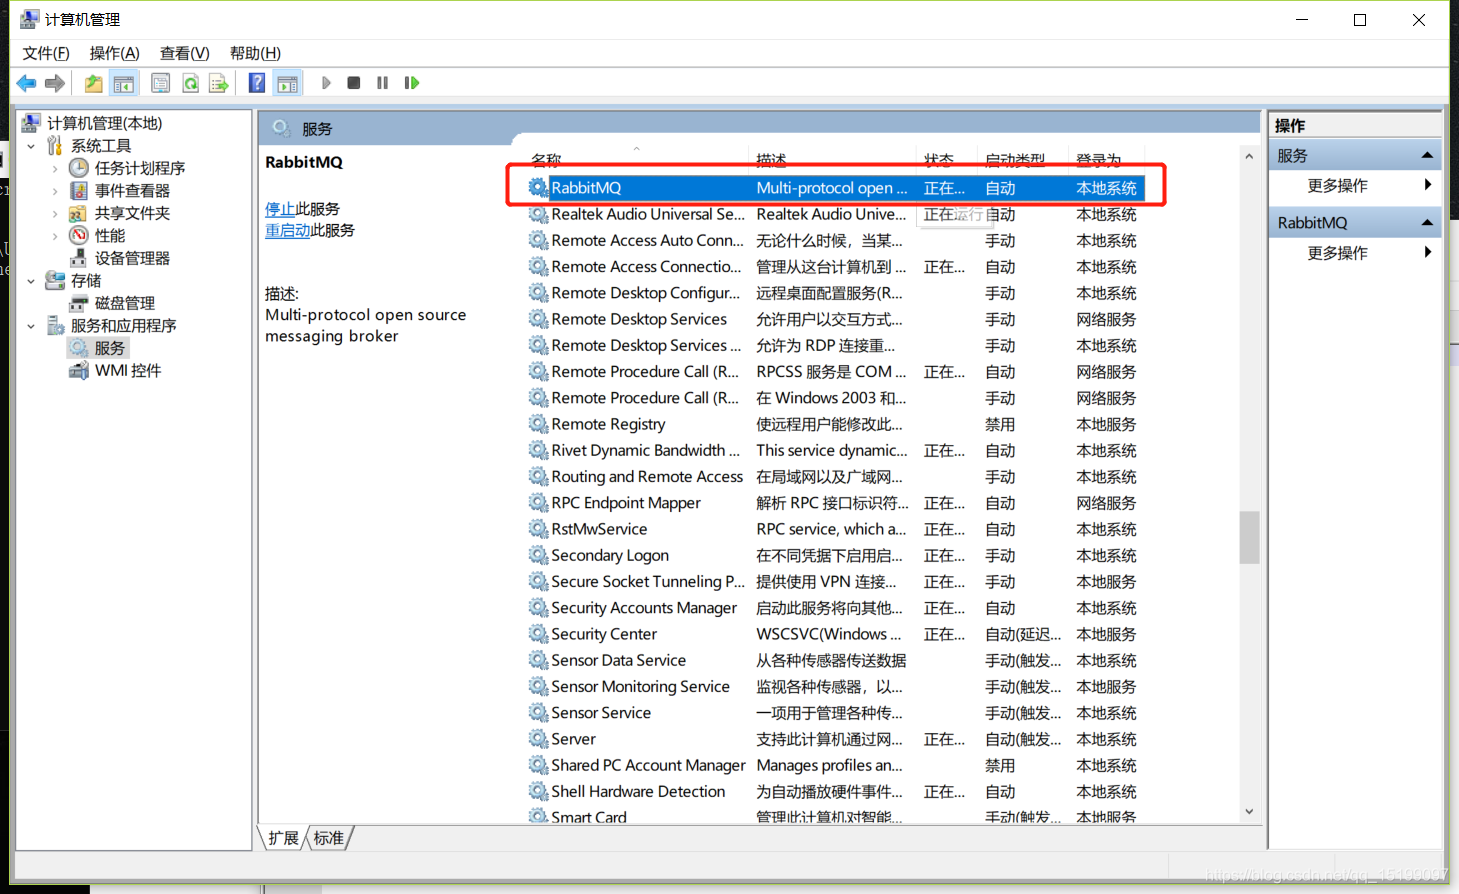Stop the service with the square icon

pos(354,83)
